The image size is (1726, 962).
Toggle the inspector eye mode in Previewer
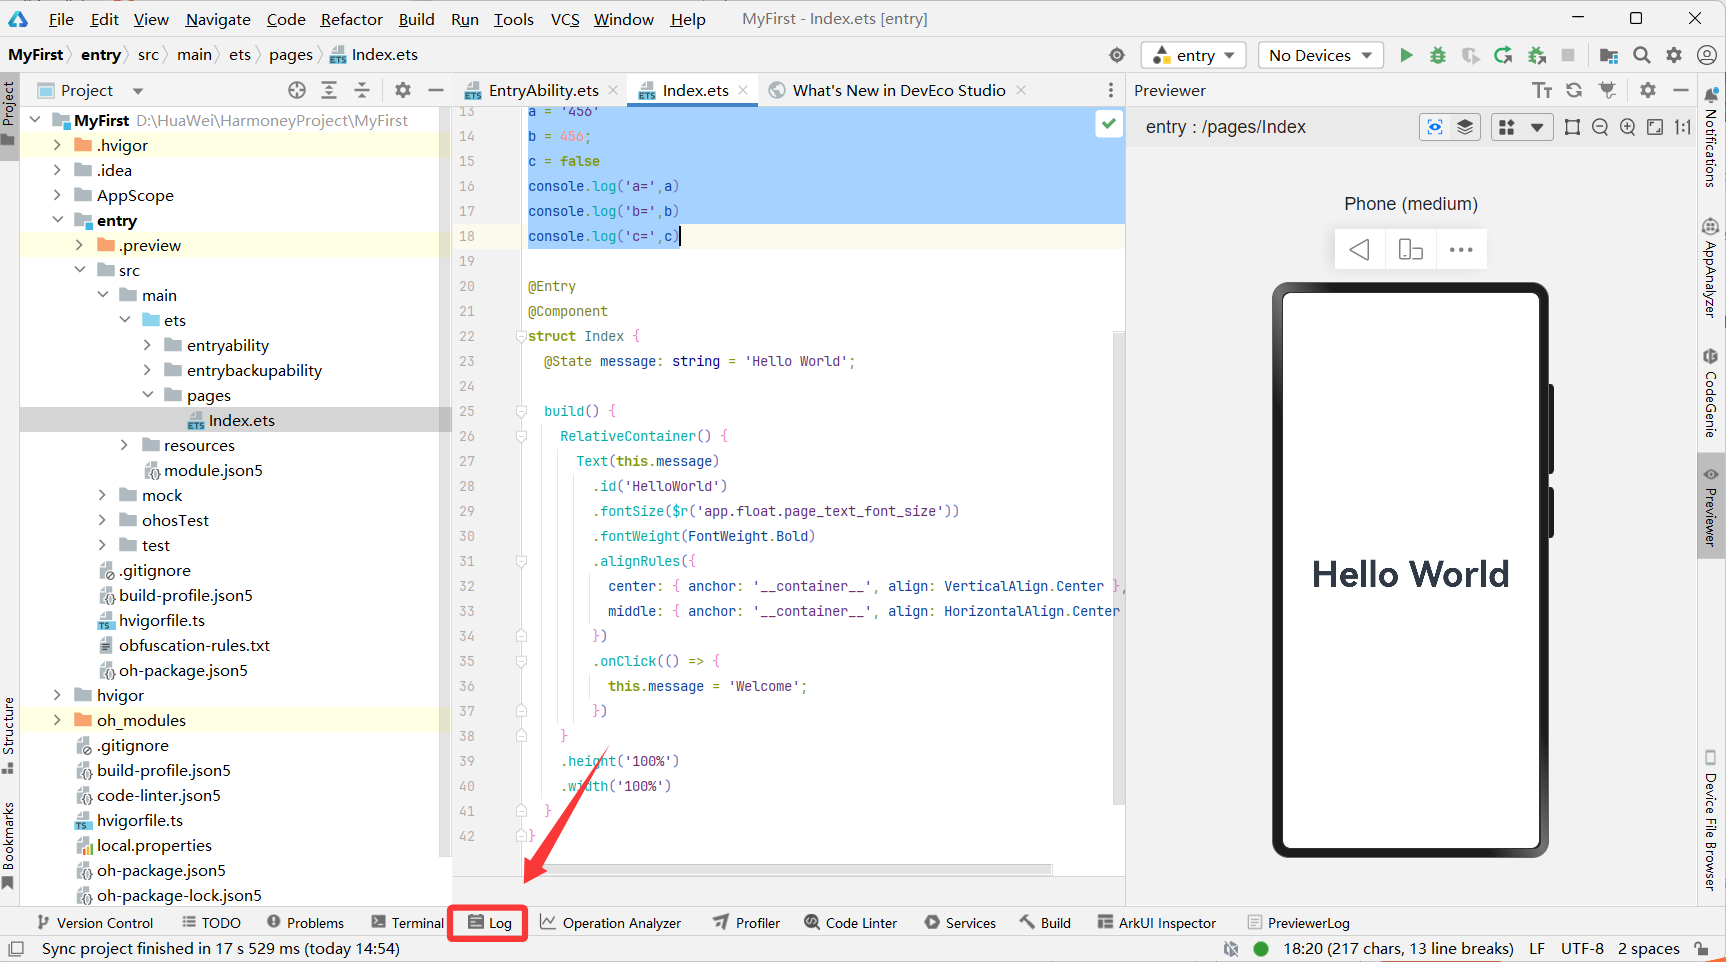pyautogui.click(x=1435, y=127)
